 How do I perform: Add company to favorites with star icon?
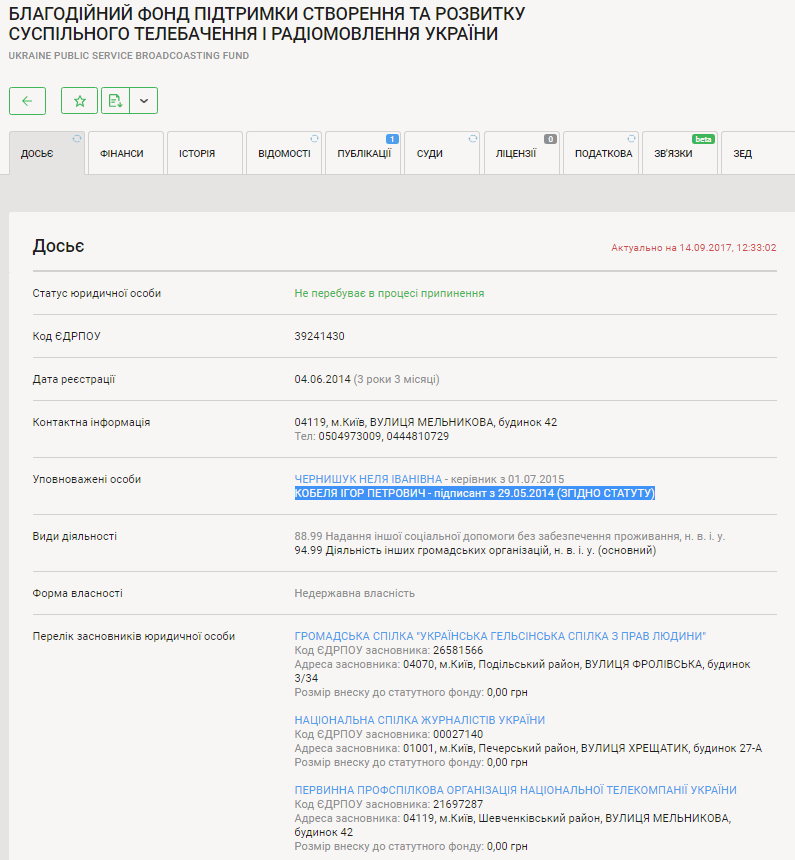(x=80, y=101)
